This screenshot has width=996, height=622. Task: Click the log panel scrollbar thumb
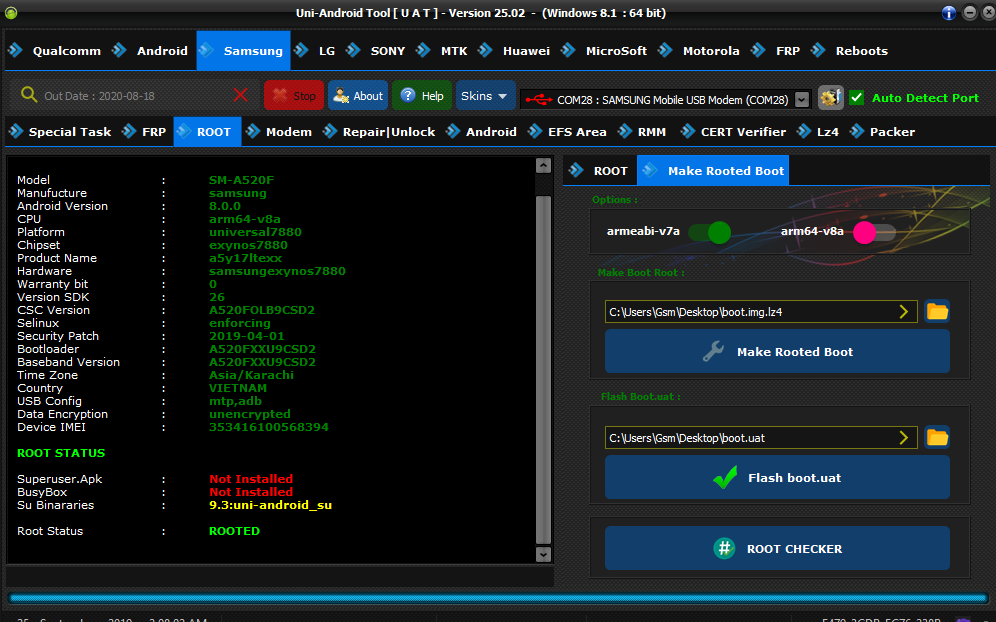(543, 370)
